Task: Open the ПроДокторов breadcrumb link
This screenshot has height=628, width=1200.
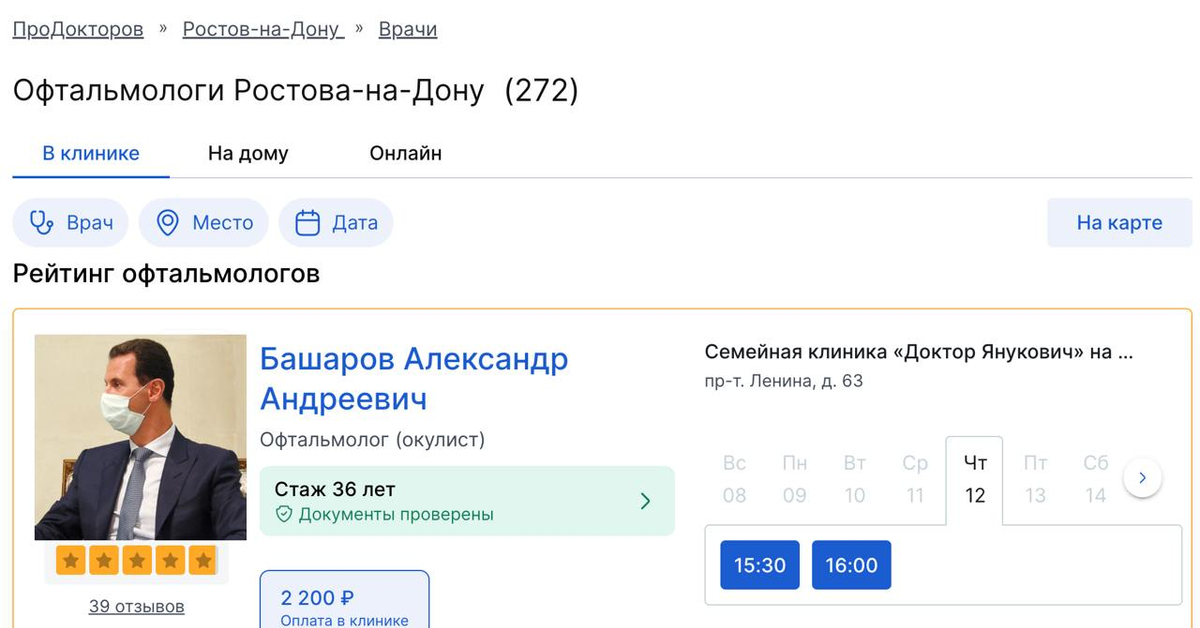Action: (78, 29)
